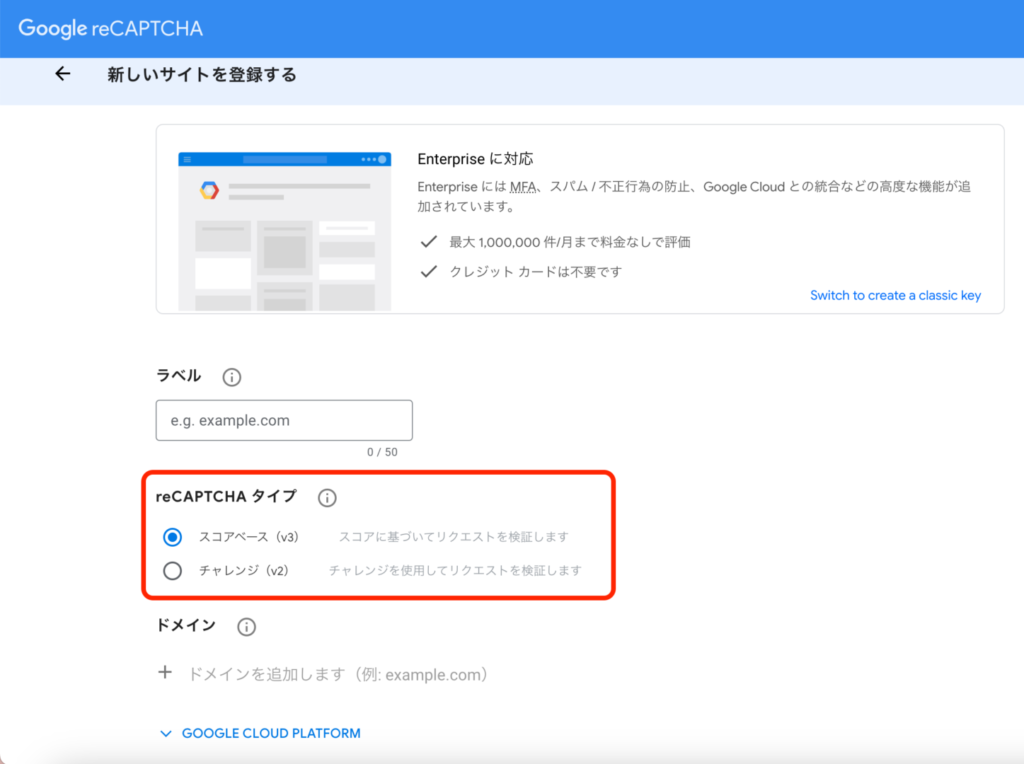
Task: Click the ドメインを追加します input field
Action: tap(338, 674)
